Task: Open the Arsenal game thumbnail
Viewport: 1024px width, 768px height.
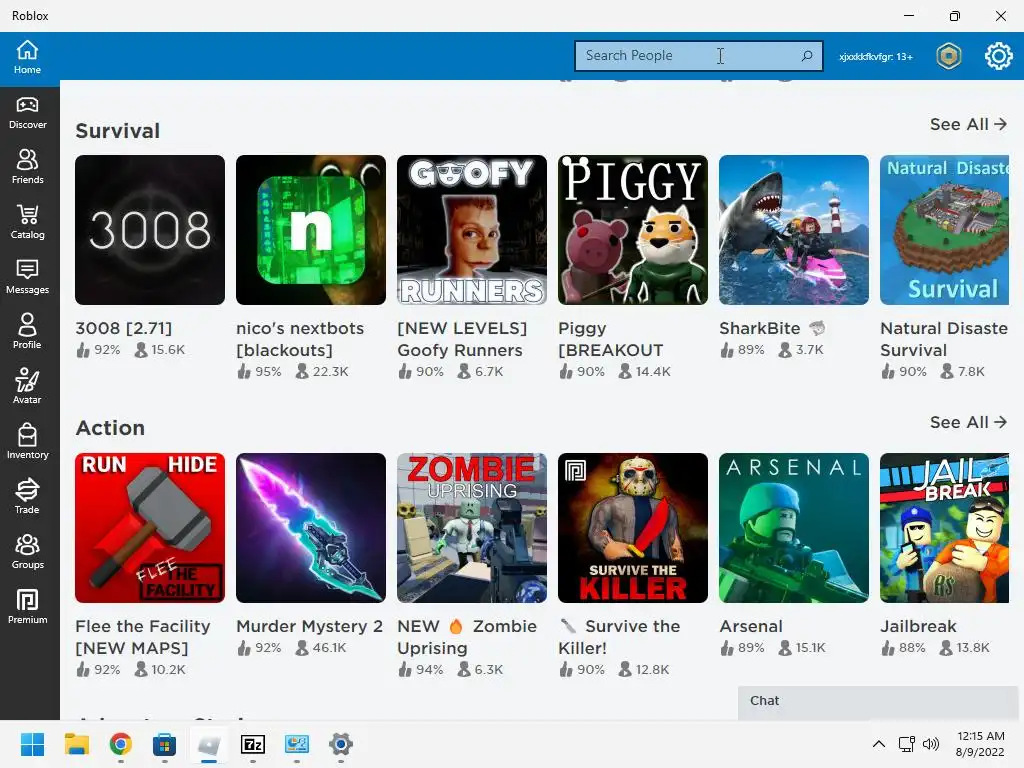Action: click(x=793, y=528)
